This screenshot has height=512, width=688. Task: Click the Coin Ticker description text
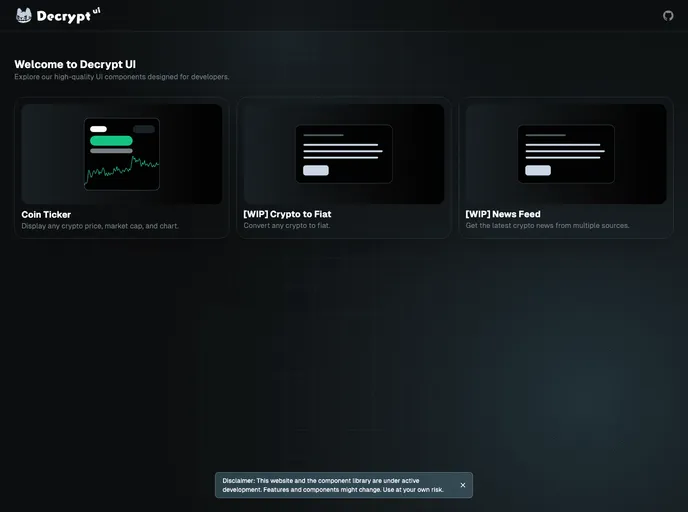(100, 226)
